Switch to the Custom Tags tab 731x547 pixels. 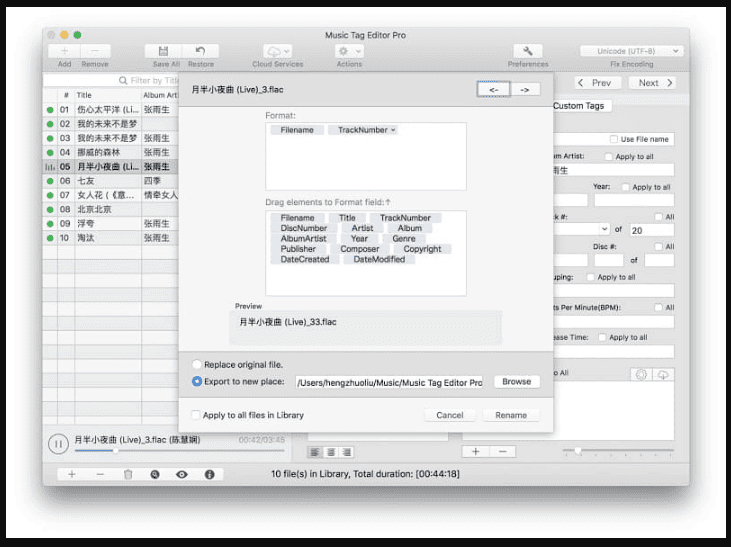coord(579,106)
